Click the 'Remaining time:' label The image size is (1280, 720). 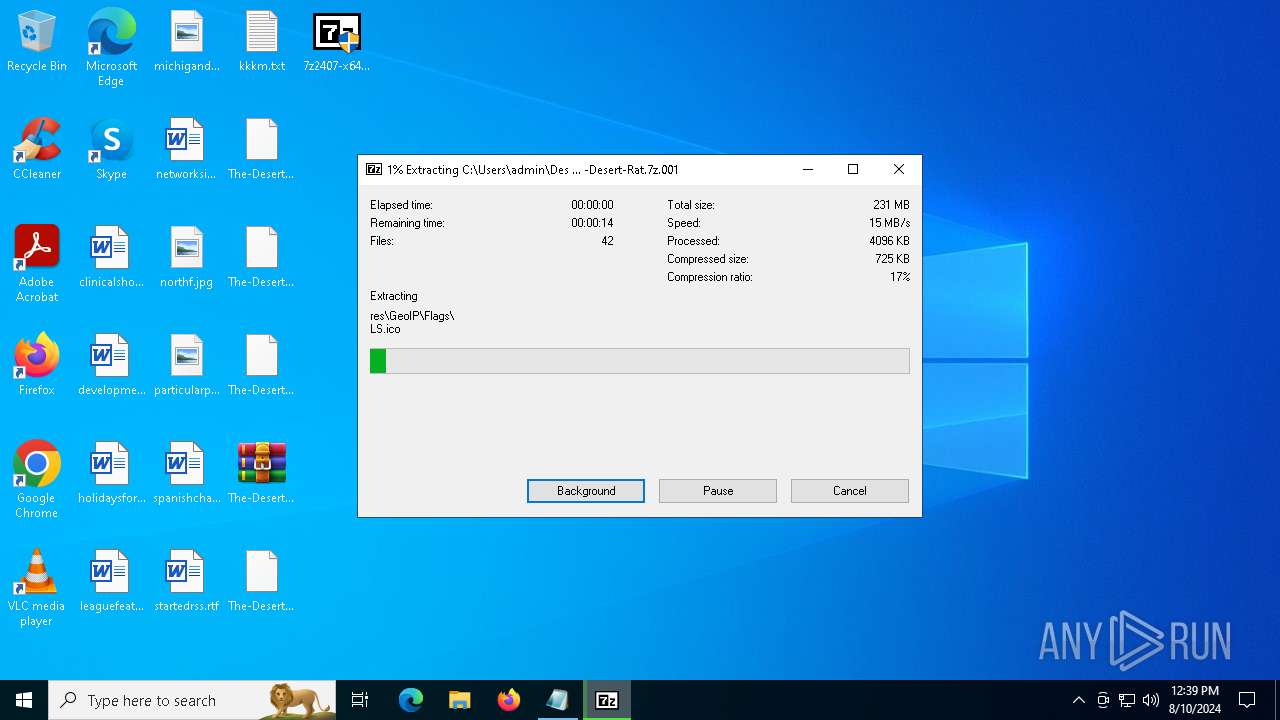point(407,223)
